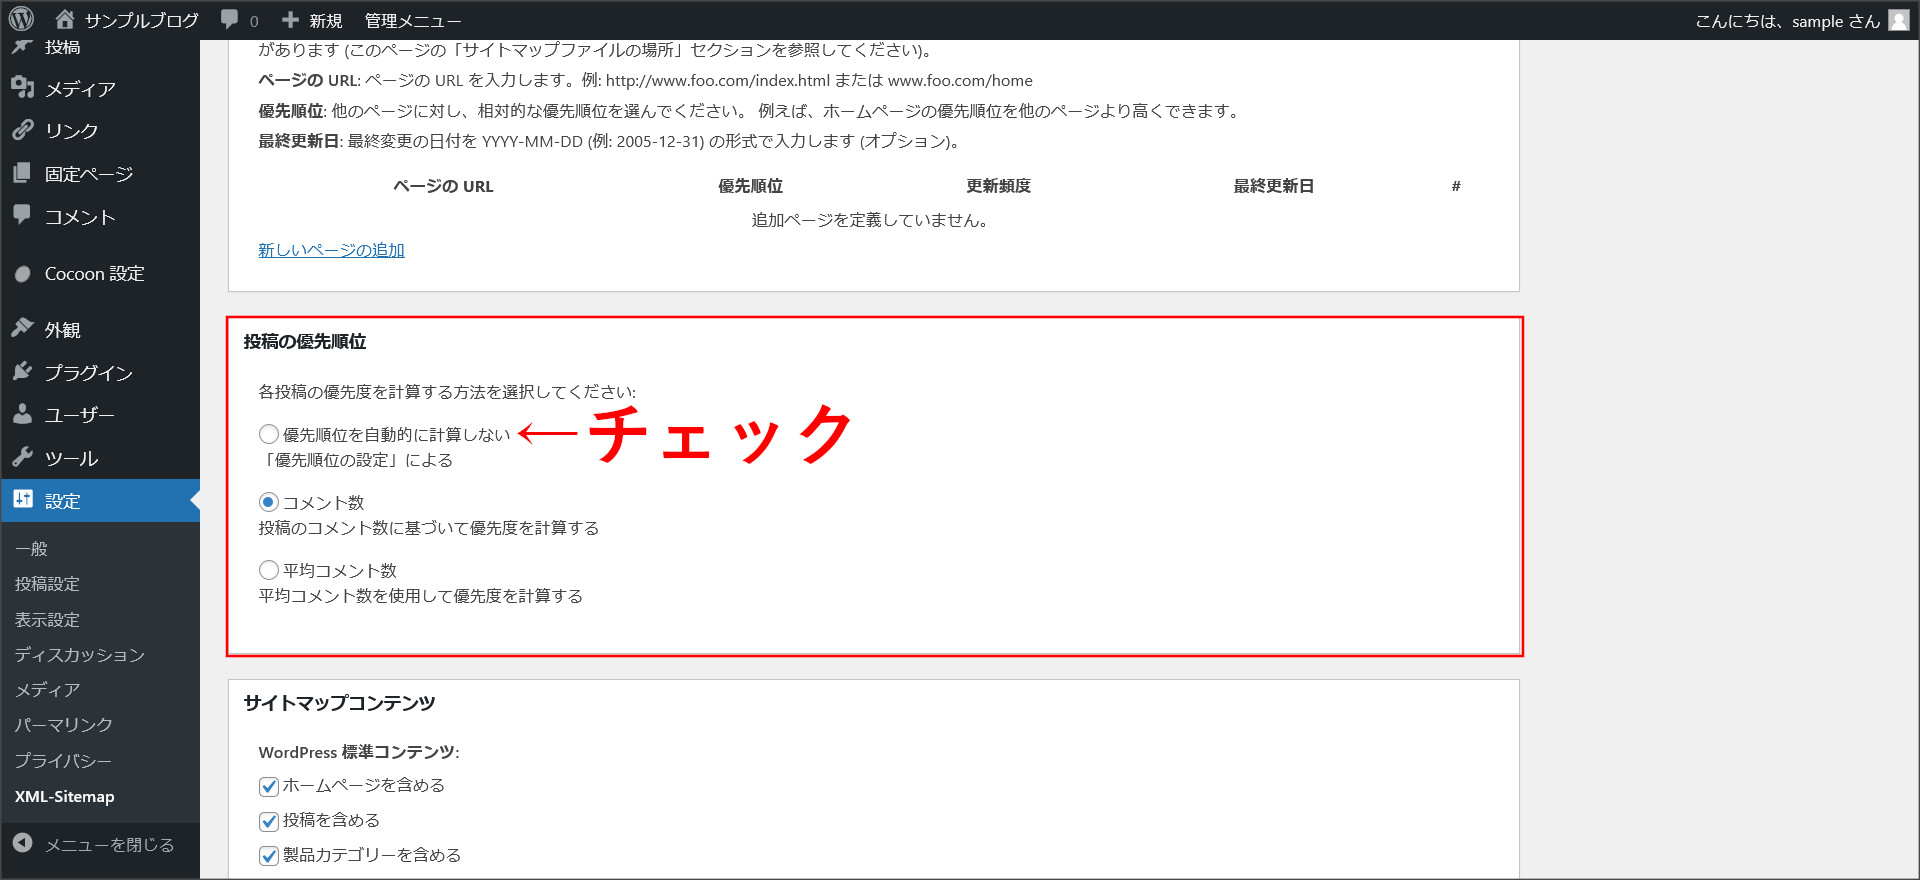Click the リンク chain icon in sidebar
Viewport: 1920px width, 880px height.
click(22, 130)
